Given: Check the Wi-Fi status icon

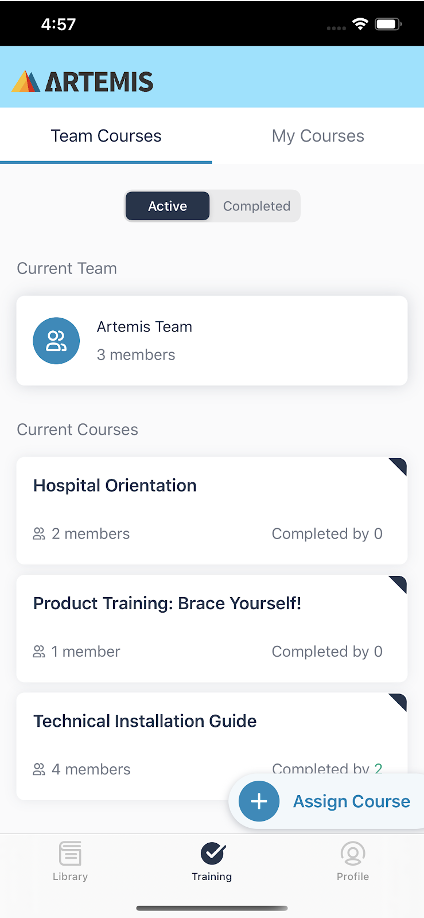Looking at the screenshot, I should click(x=360, y=25).
